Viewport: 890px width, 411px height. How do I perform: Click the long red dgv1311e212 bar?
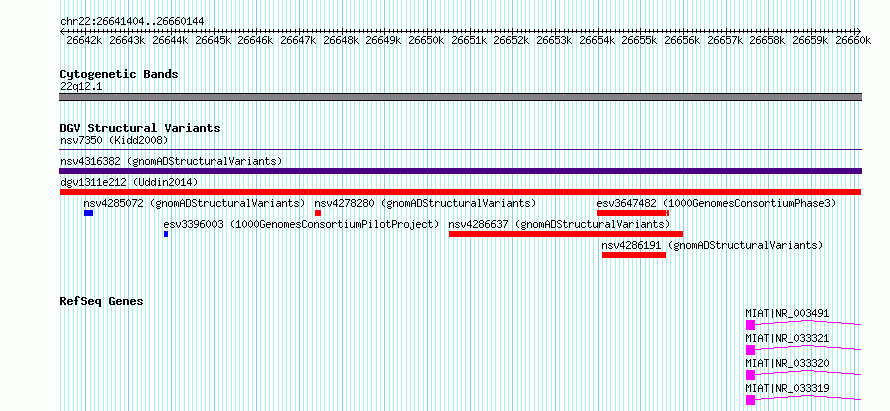click(460, 192)
